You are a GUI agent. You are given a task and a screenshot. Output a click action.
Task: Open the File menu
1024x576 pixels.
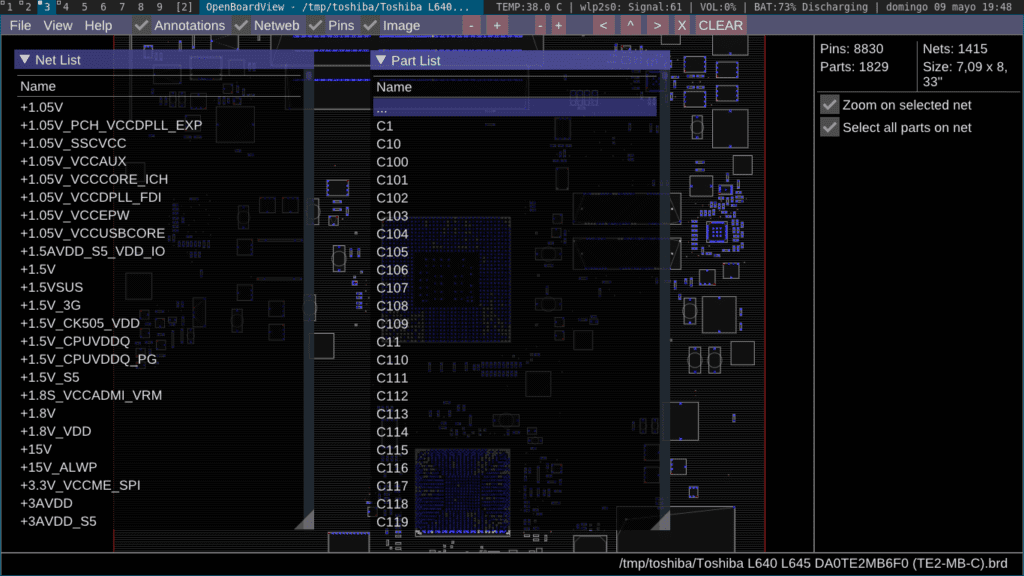[20, 25]
